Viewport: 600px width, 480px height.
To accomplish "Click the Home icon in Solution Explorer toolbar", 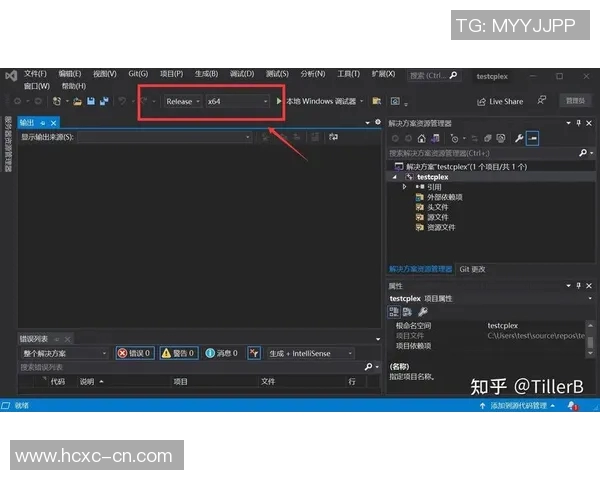I will tap(421, 138).
